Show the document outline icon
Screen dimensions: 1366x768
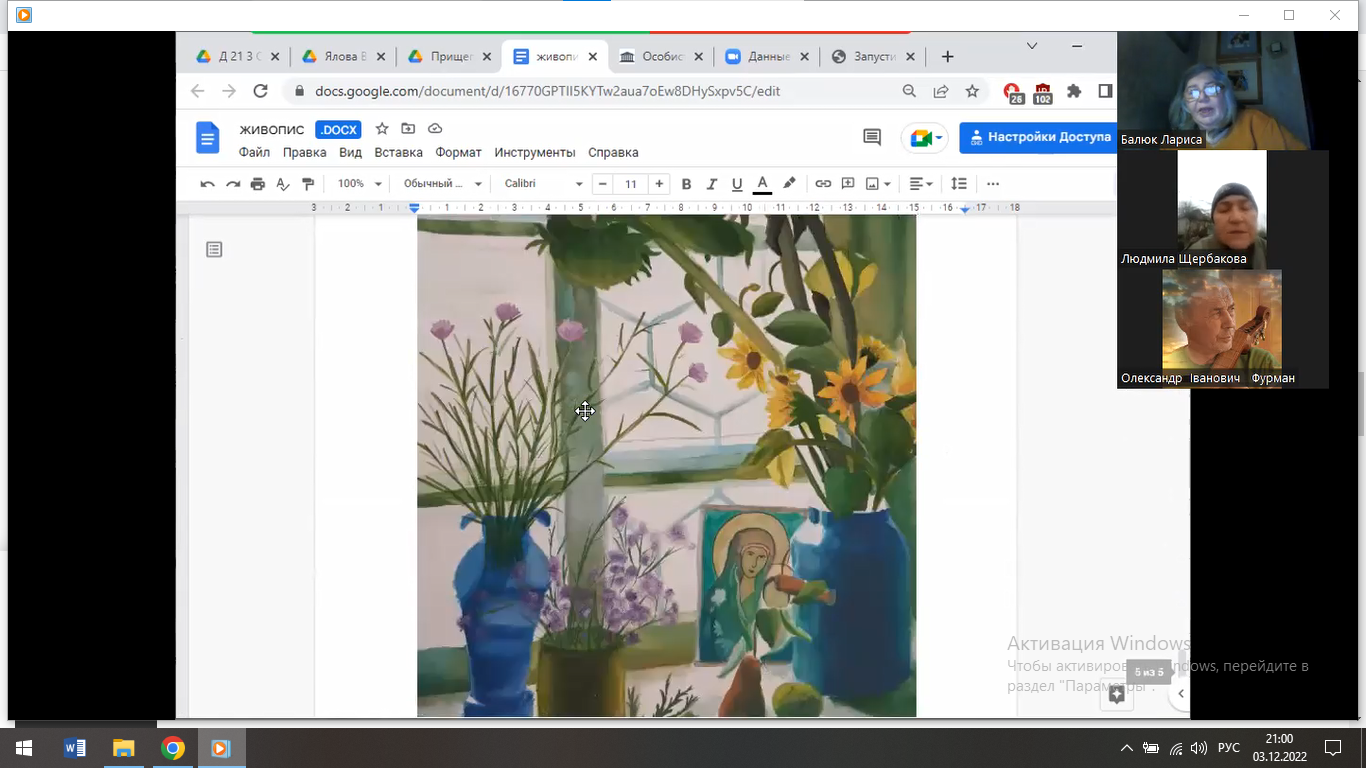pyautogui.click(x=214, y=250)
